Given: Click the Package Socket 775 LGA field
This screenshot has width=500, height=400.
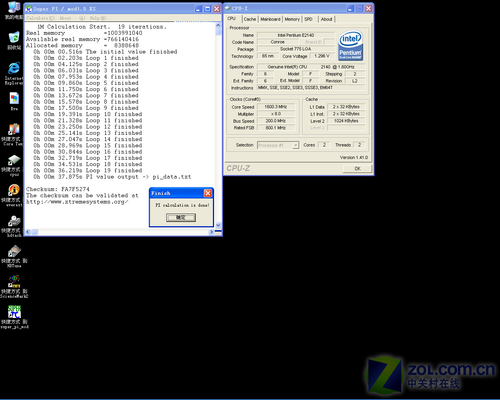Looking at the screenshot, I should click(296, 49).
